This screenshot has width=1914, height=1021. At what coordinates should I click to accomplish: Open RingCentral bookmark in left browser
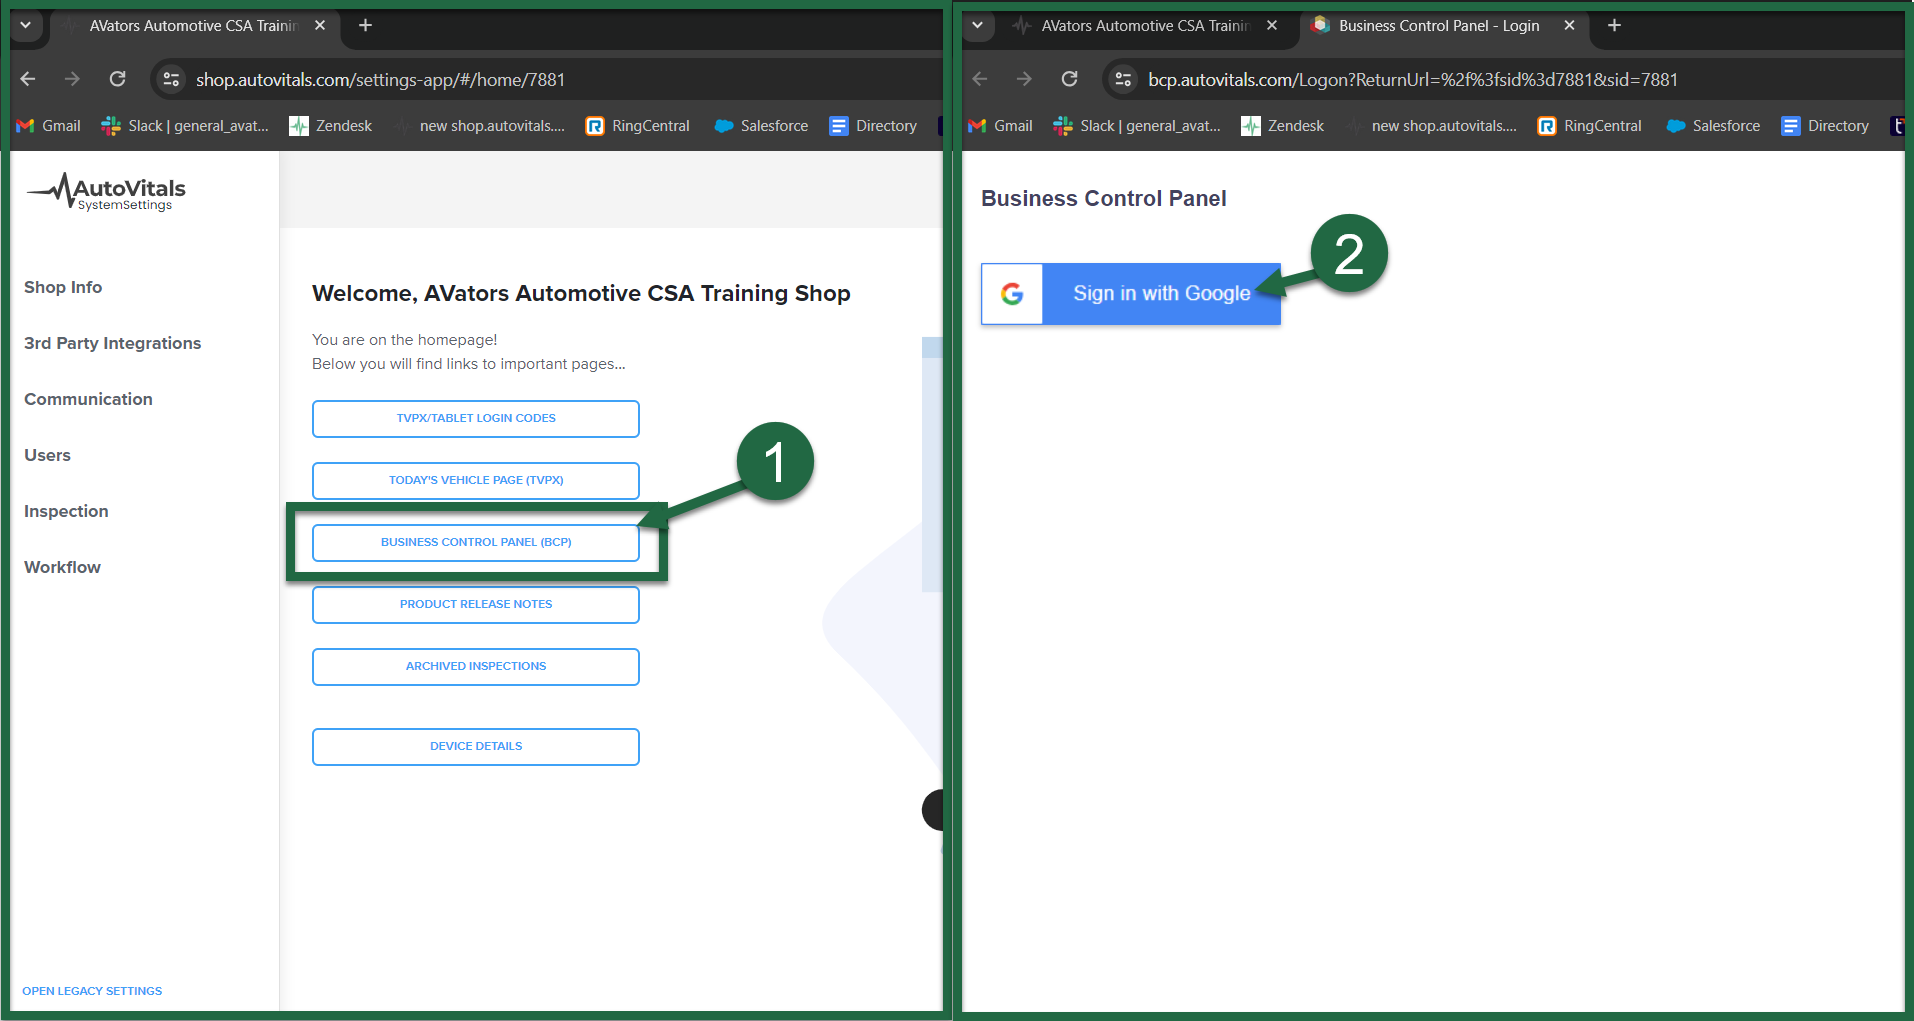pos(637,126)
